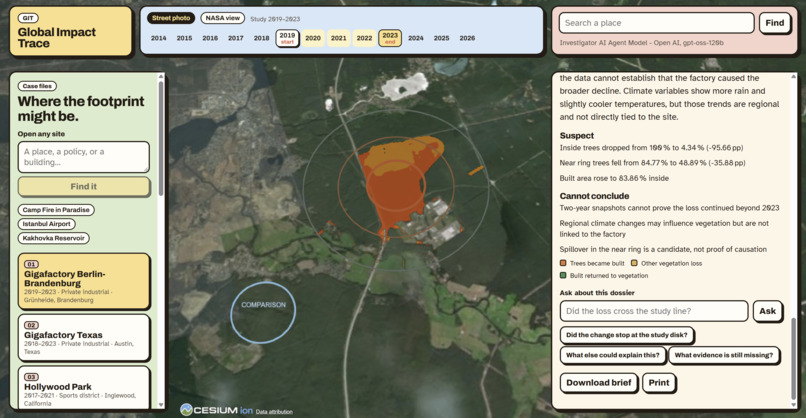Click the 2019 start year marker

click(287, 38)
